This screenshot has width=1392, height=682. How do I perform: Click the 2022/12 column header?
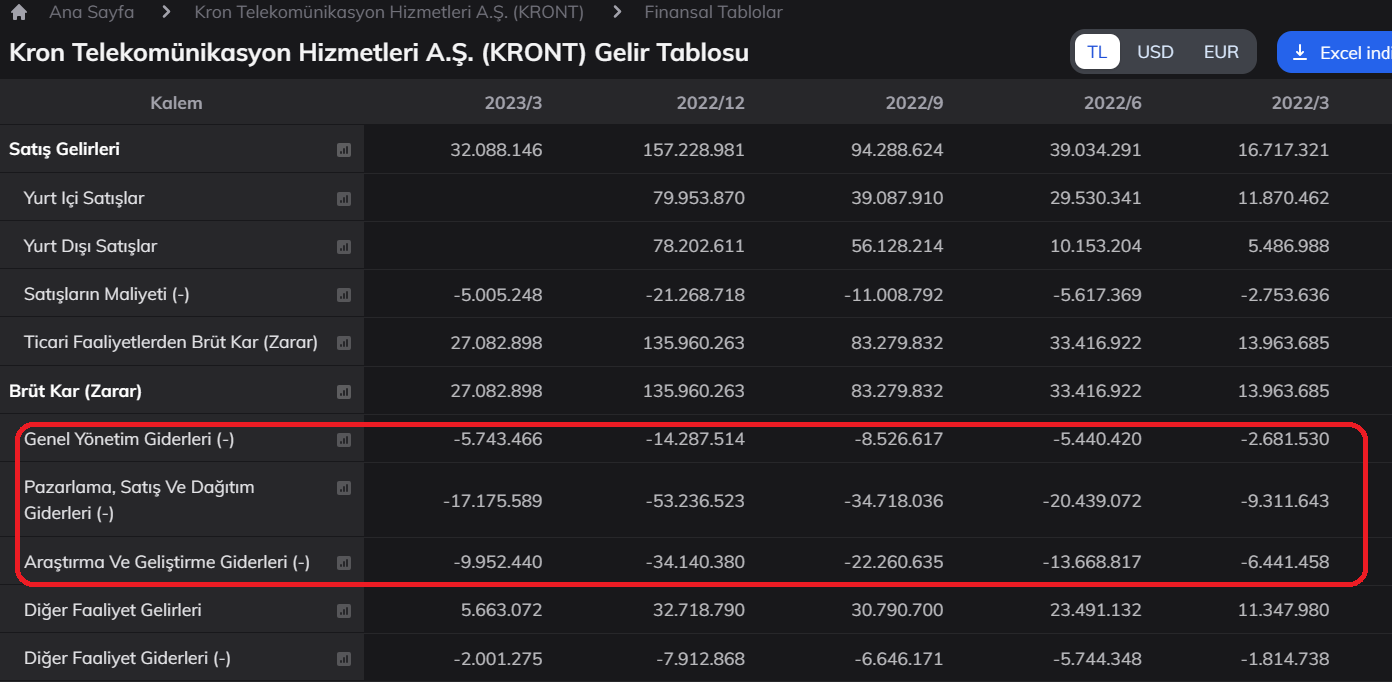tap(710, 103)
